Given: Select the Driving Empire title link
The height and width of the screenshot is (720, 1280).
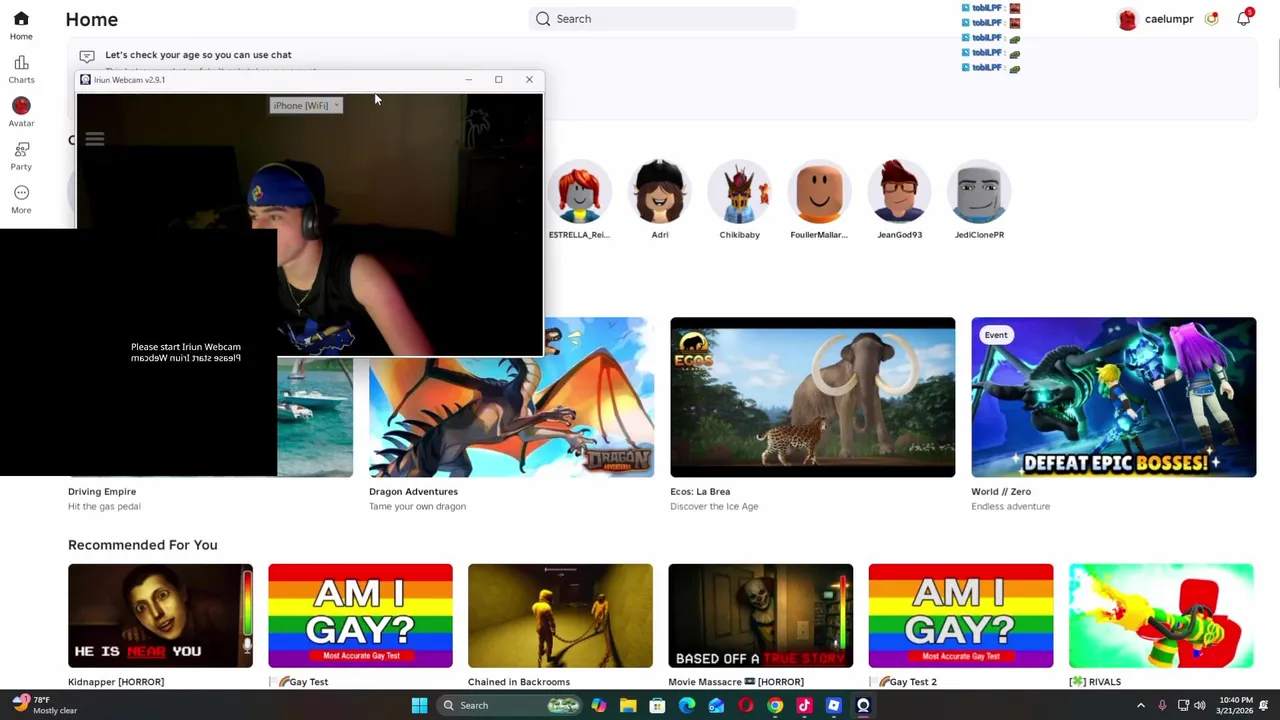Looking at the screenshot, I should coord(102,491).
